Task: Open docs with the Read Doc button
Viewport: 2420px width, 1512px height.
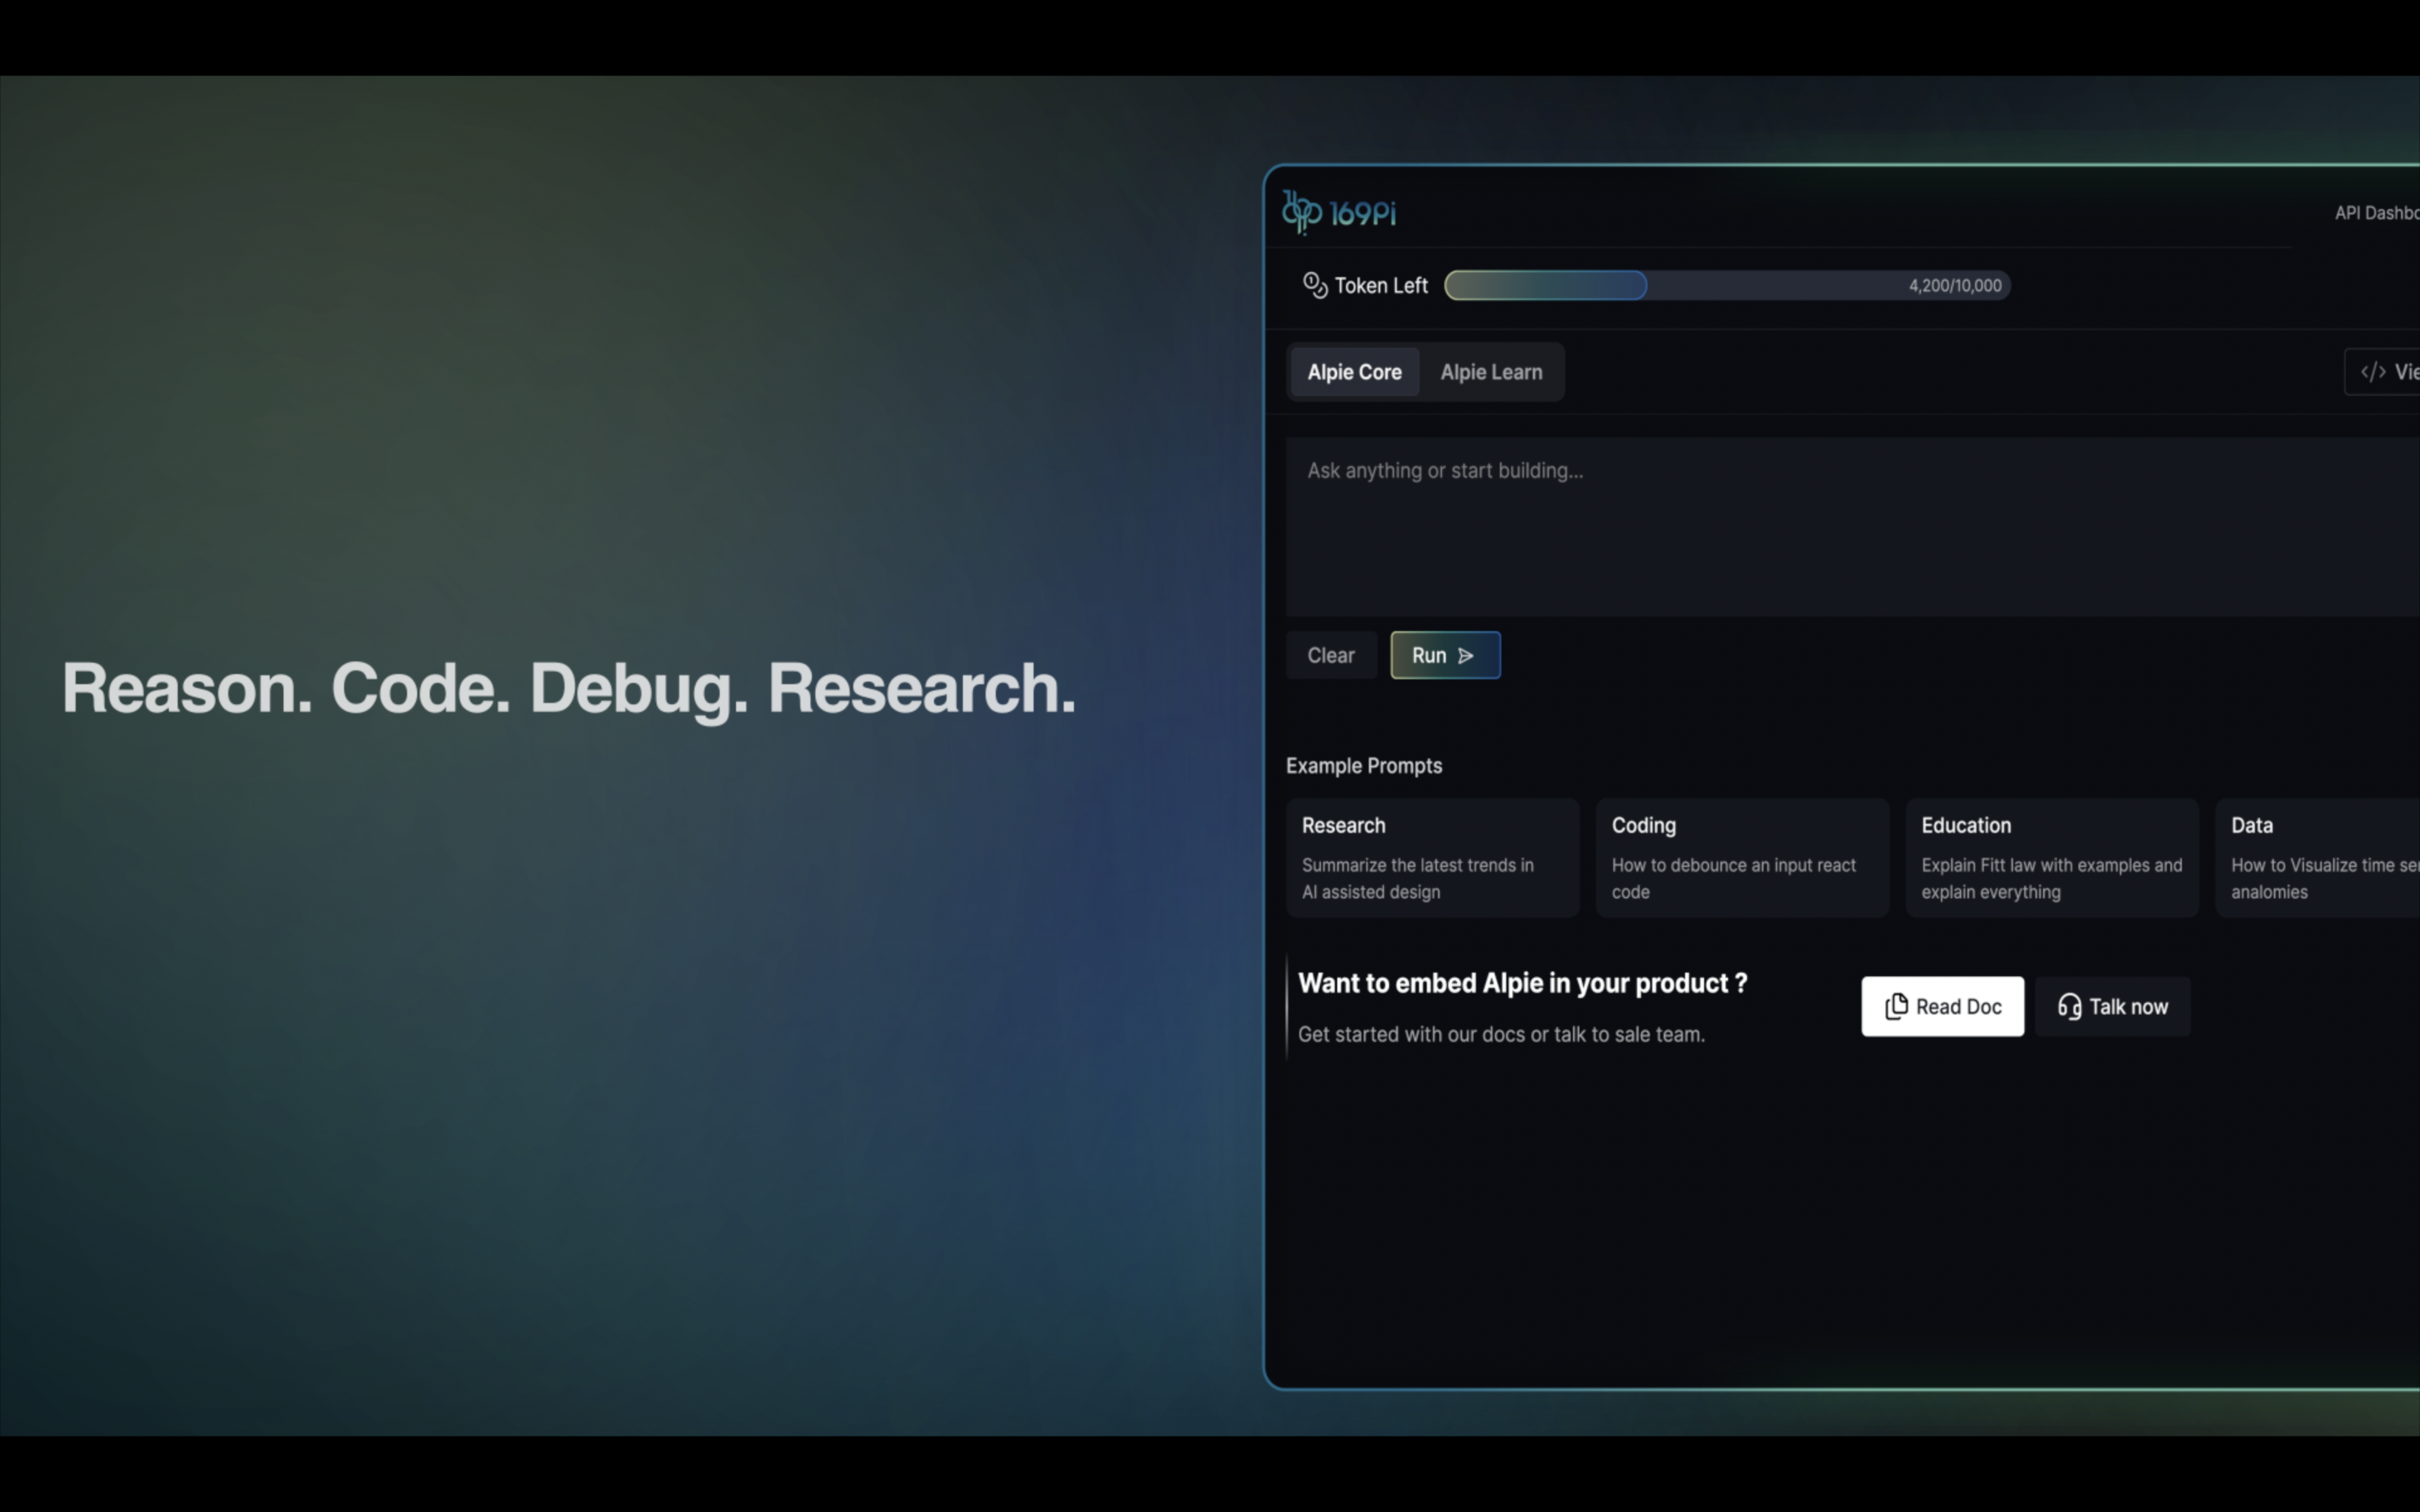Action: pyautogui.click(x=1942, y=1006)
